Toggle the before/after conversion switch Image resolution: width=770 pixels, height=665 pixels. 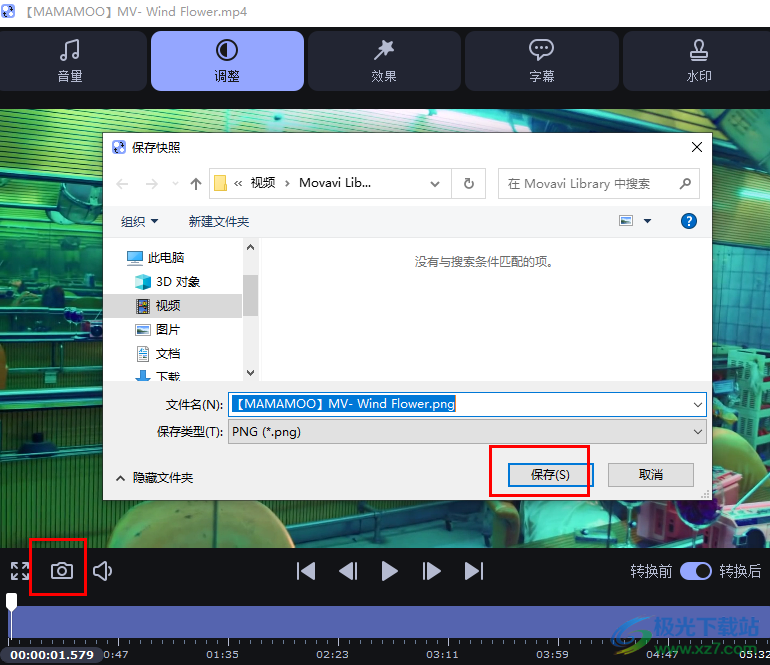click(x=695, y=571)
